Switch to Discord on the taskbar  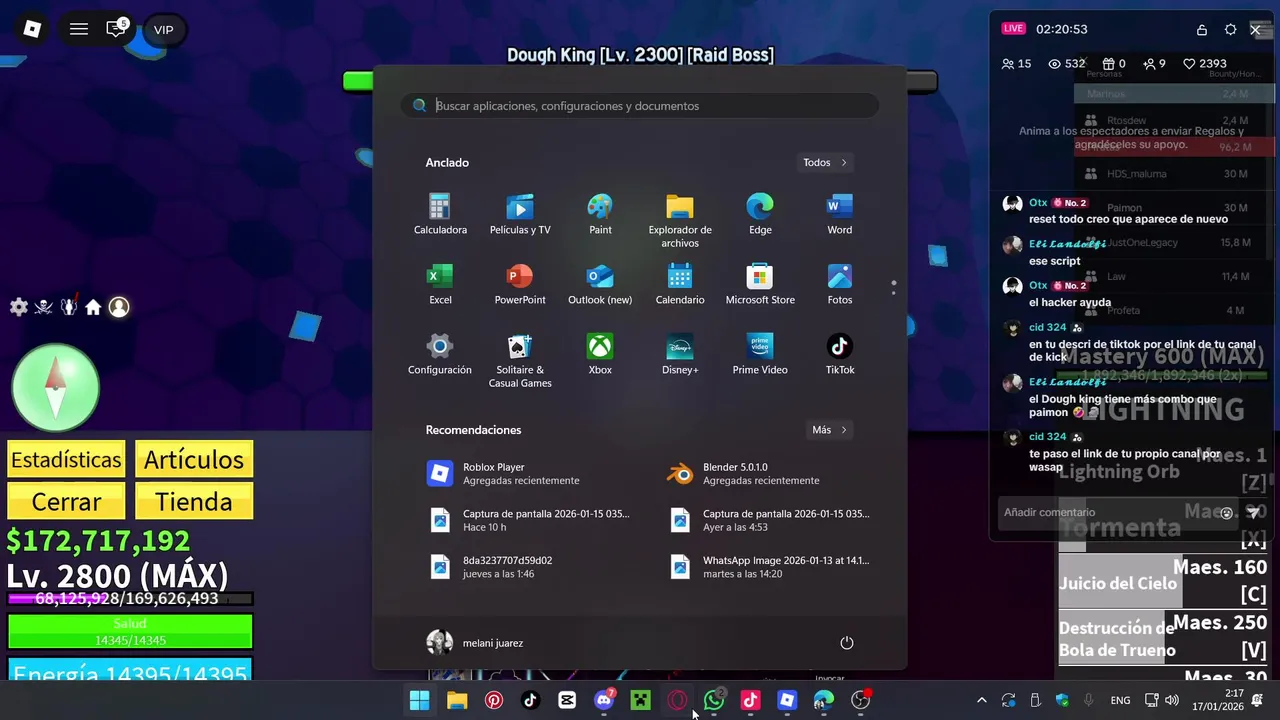click(x=604, y=700)
